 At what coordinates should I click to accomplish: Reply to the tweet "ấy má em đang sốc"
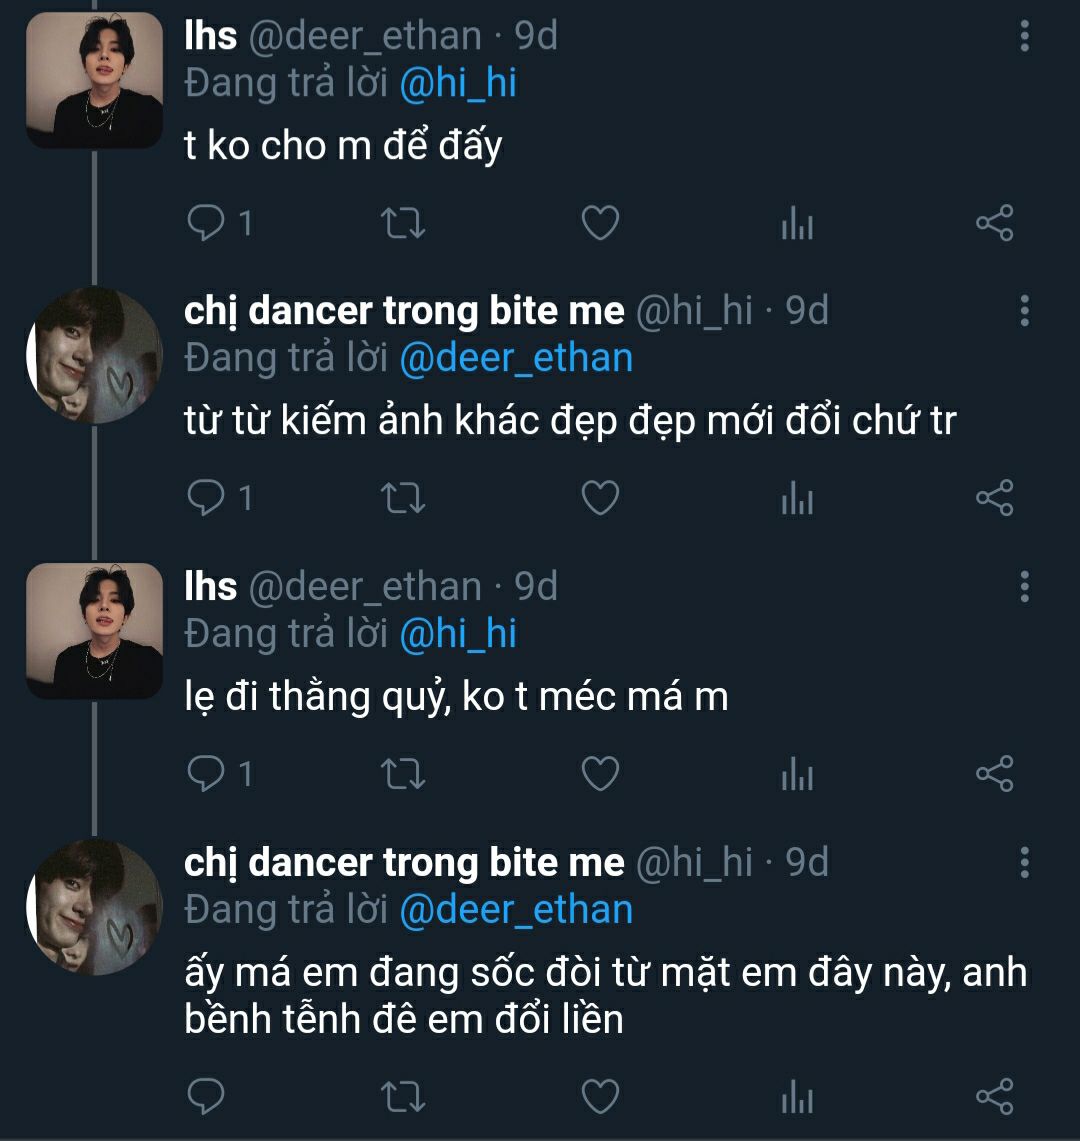tap(207, 1095)
